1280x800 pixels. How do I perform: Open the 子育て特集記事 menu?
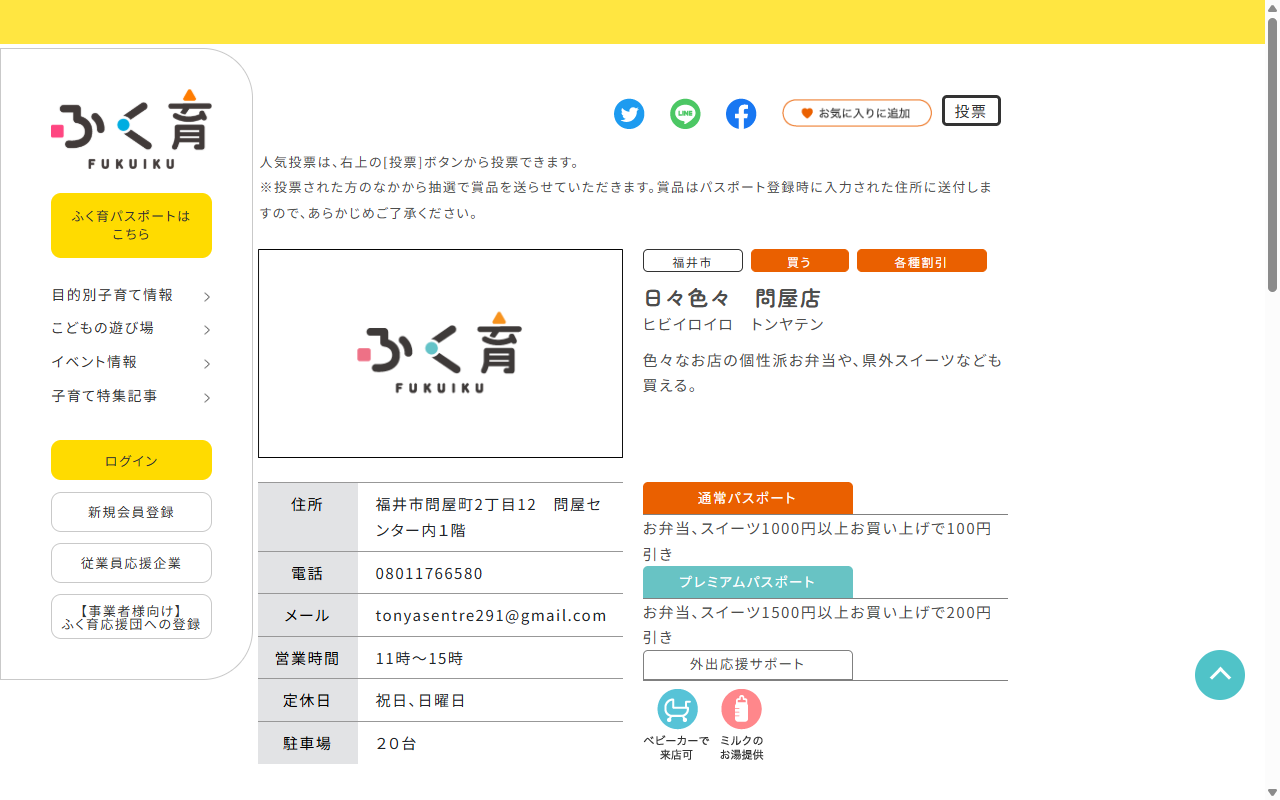[104, 396]
